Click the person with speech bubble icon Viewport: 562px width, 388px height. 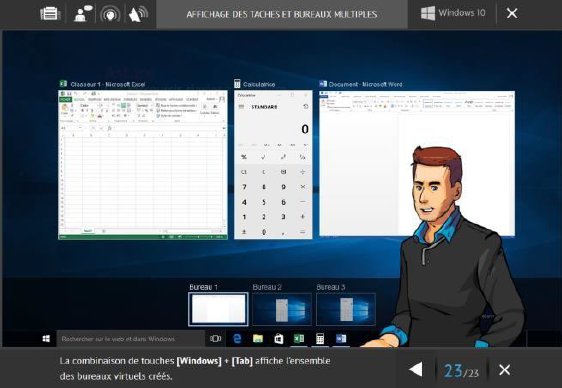[82, 14]
